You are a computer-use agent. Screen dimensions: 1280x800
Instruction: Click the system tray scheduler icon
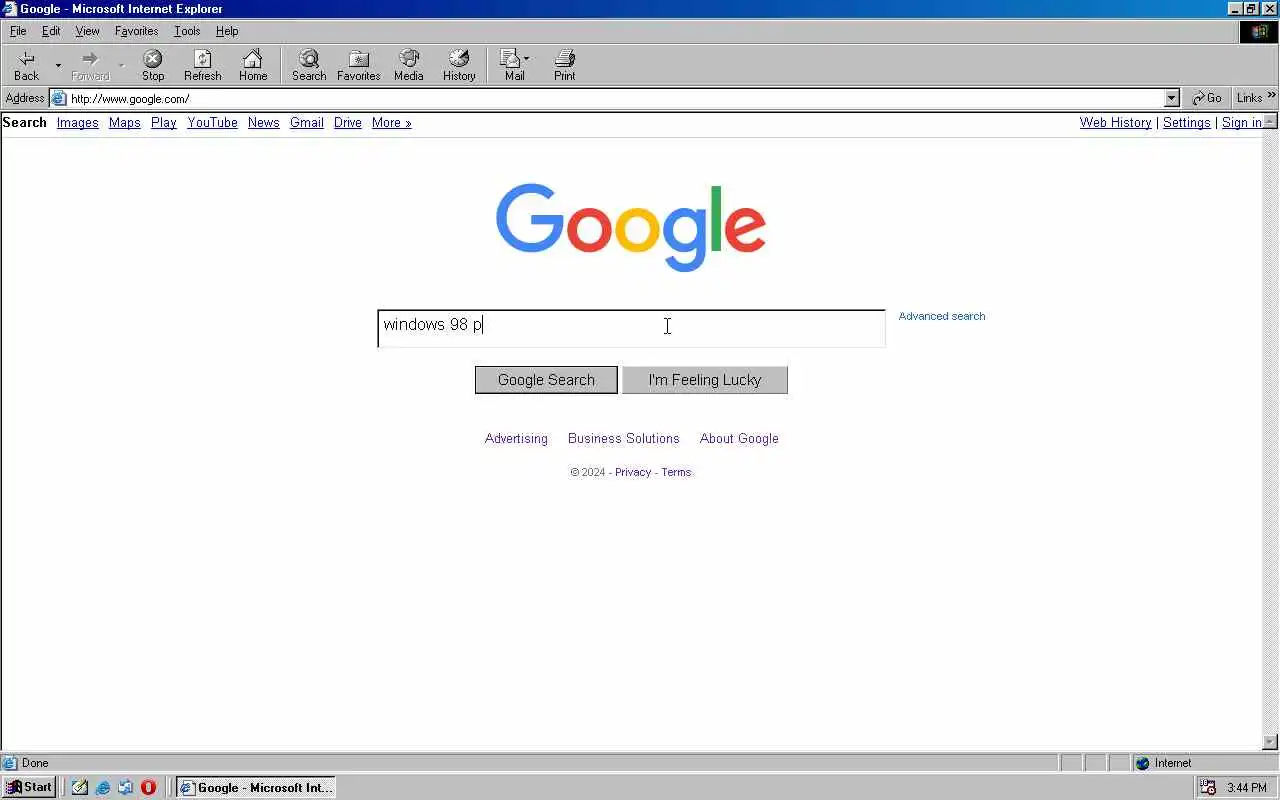point(1208,787)
